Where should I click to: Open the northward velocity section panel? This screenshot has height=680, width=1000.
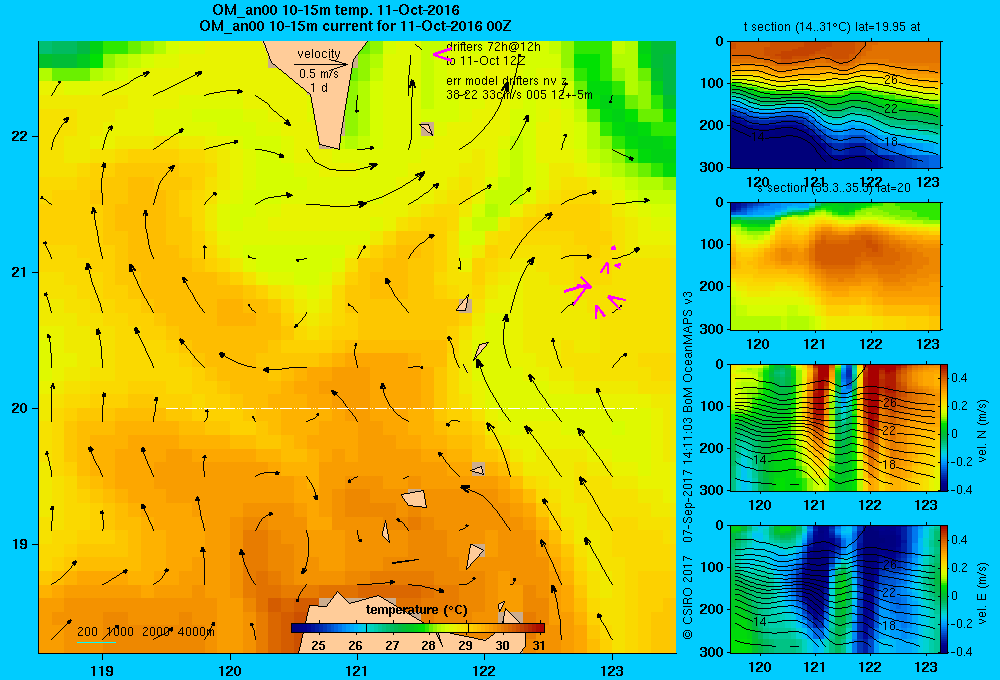coord(834,427)
